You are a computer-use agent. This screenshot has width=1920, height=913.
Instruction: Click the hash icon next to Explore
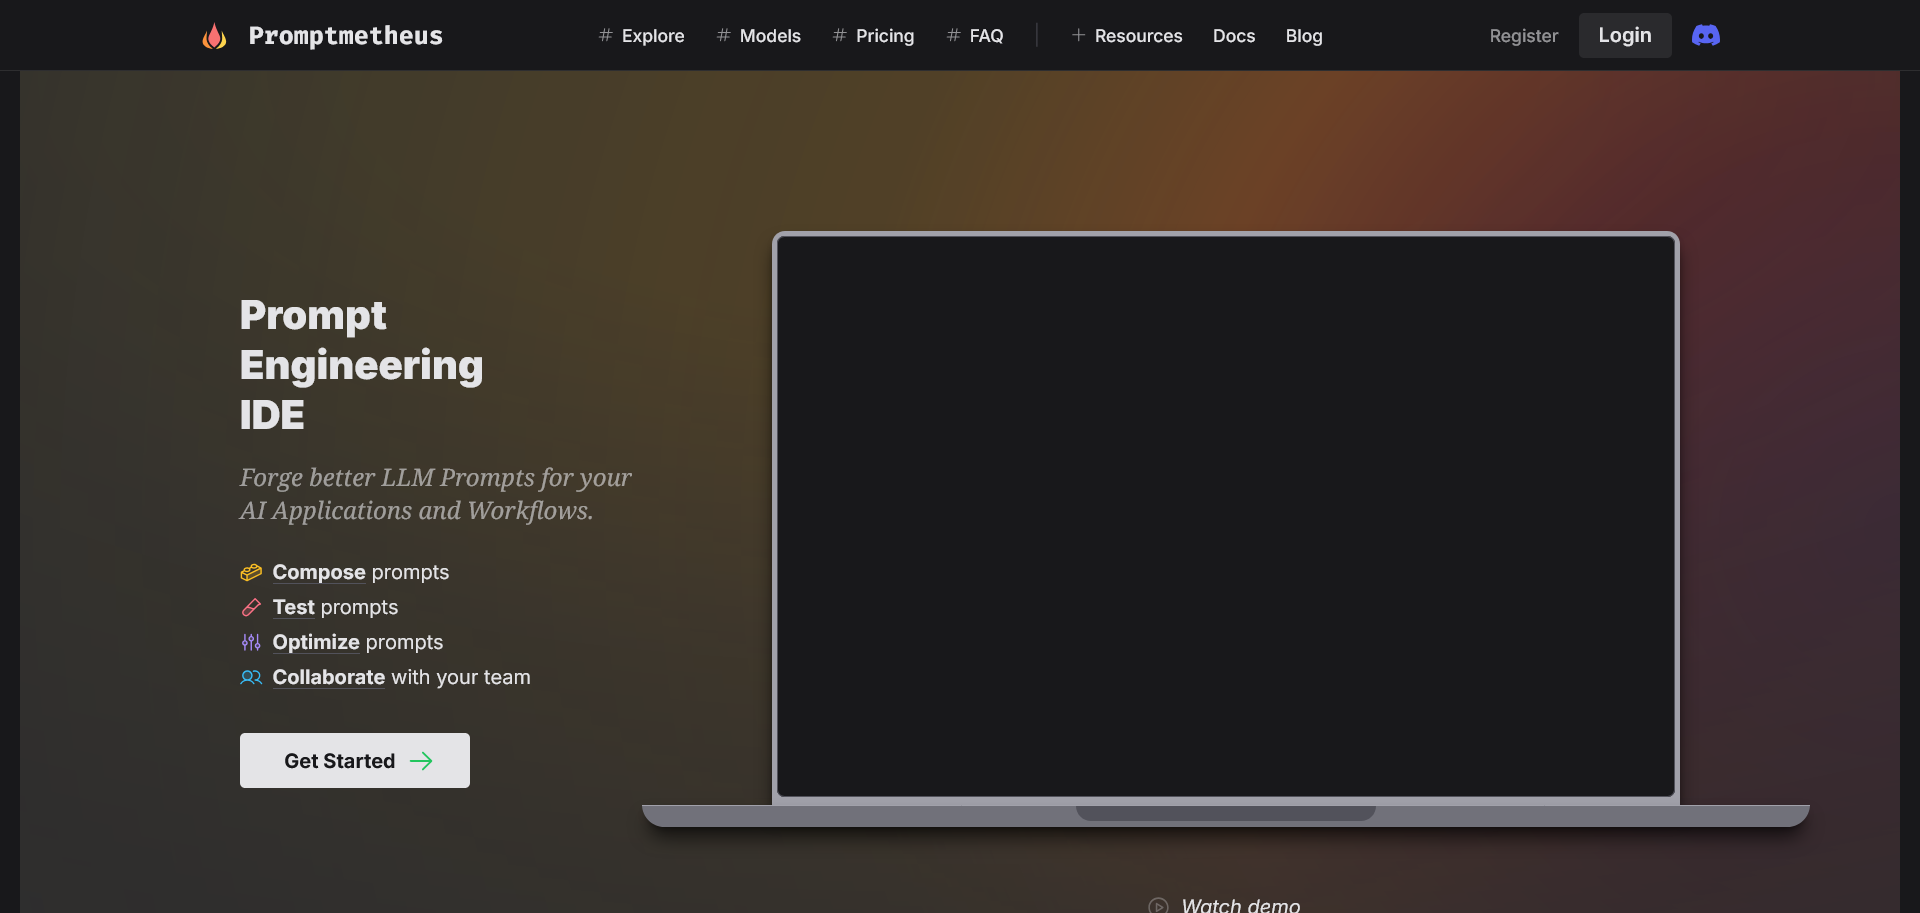(x=605, y=35)
